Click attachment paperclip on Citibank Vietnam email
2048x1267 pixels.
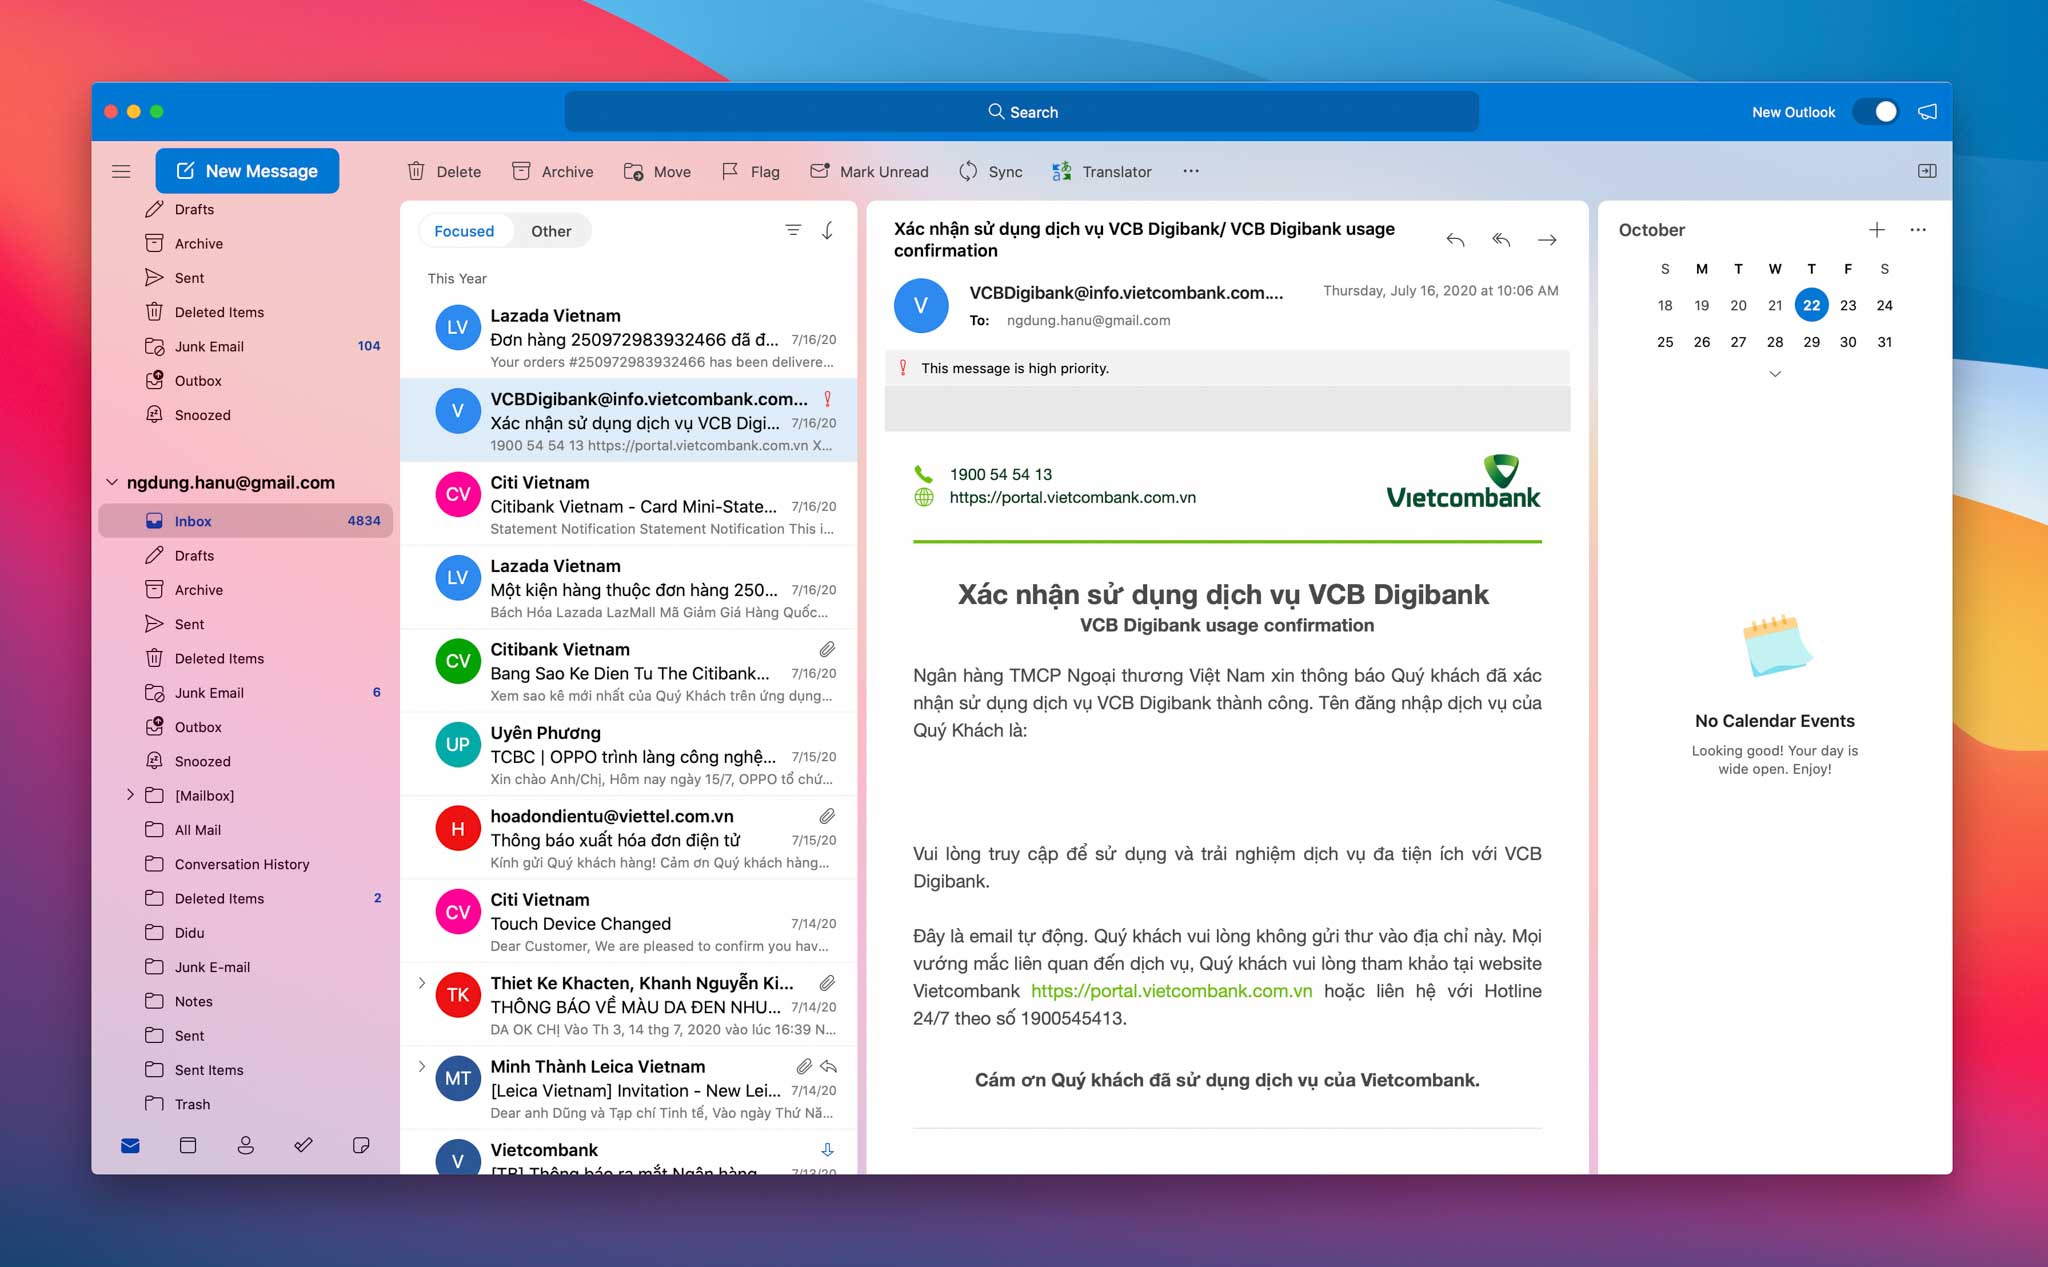point(827,650)
